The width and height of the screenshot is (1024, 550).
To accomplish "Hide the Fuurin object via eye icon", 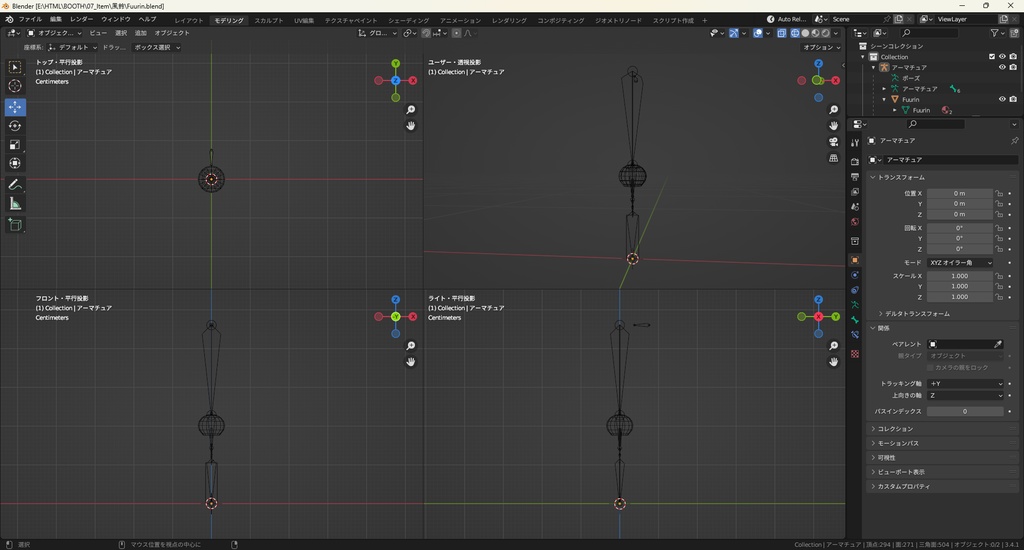I will [1001, 99].
